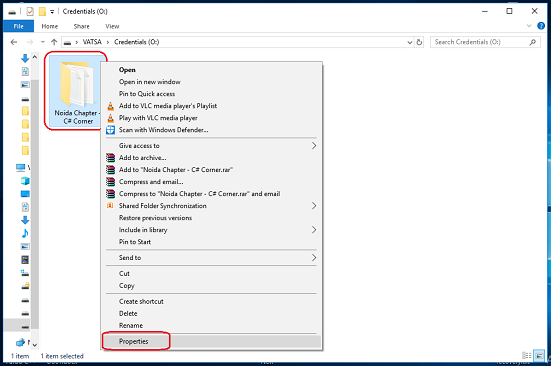Click the Properties checkmark icon in title bar
Image resolution: width=551 pixels, height=366 pixels.
point(30,12)
